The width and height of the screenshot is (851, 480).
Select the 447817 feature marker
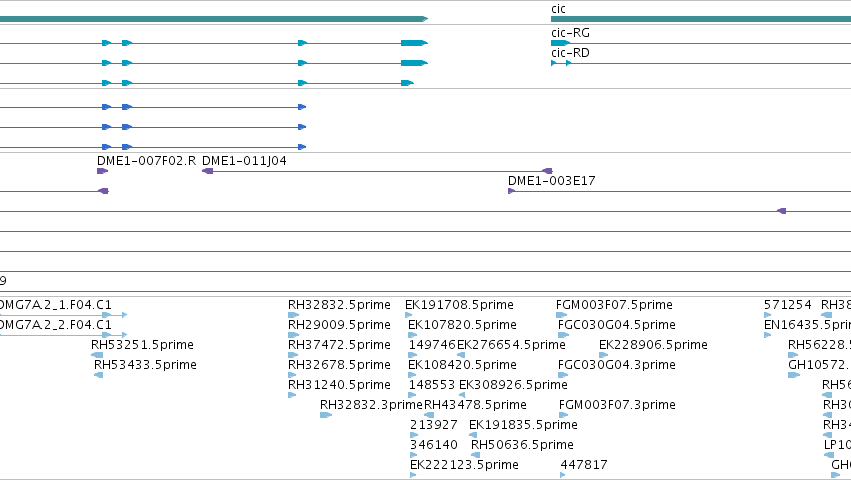[563, 475]
